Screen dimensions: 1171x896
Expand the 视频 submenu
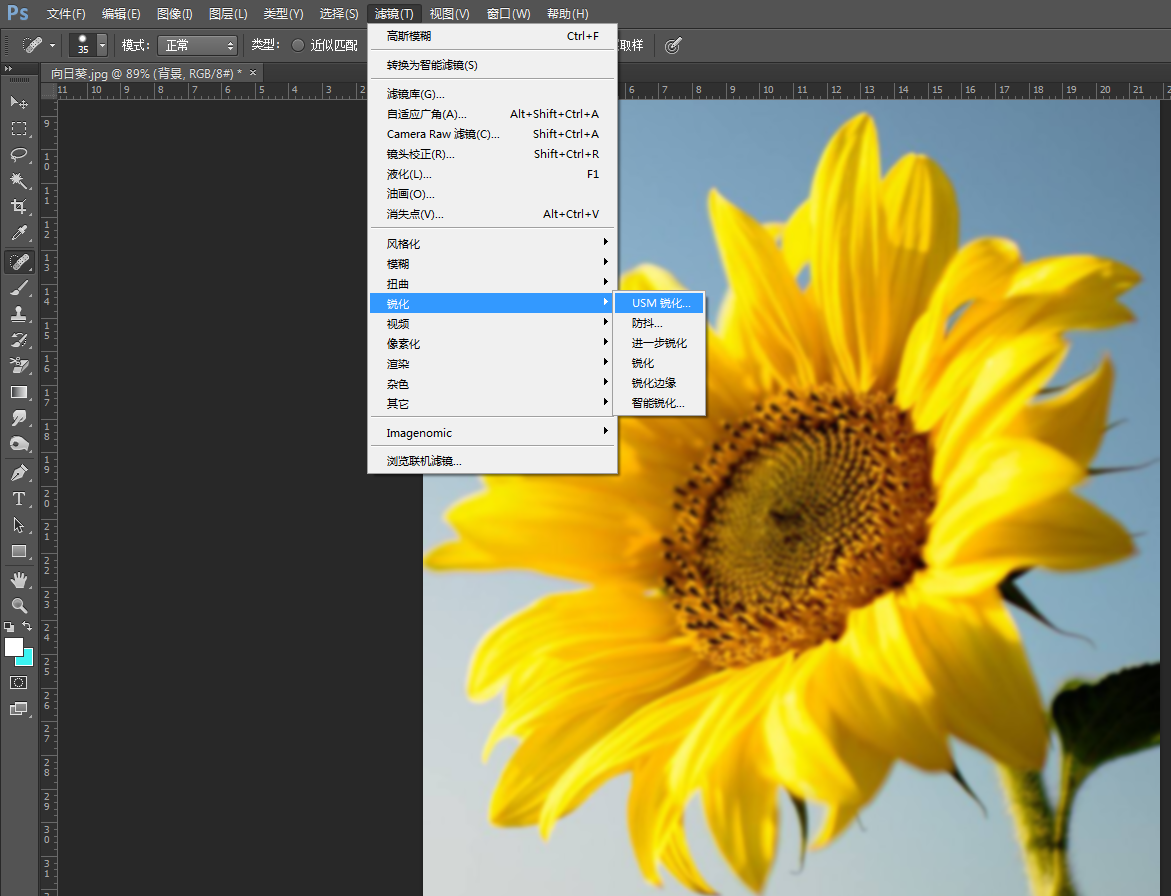pyautogui.click(x=493, y=323)
